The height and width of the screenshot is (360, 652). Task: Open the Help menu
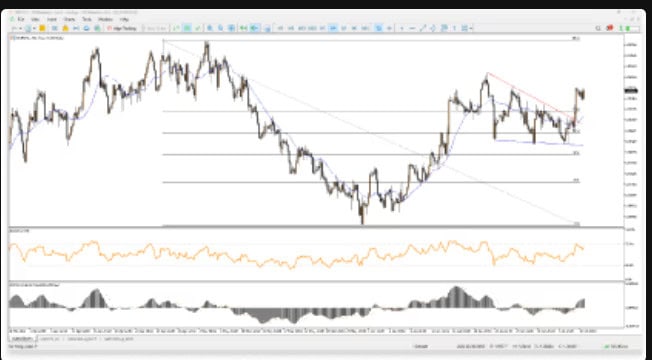point(124,19)
